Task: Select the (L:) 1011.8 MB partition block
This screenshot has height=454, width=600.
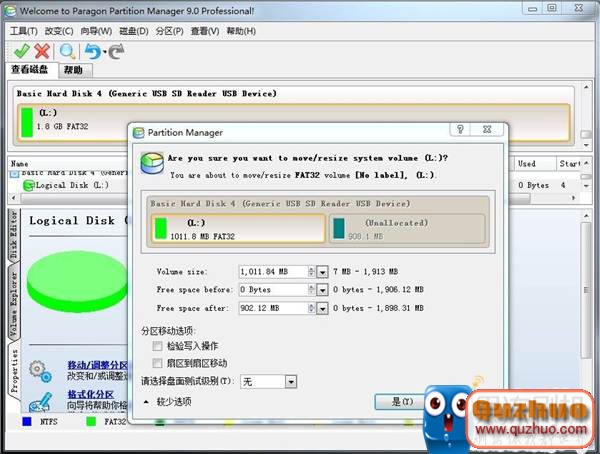Action: pos(238,229)
